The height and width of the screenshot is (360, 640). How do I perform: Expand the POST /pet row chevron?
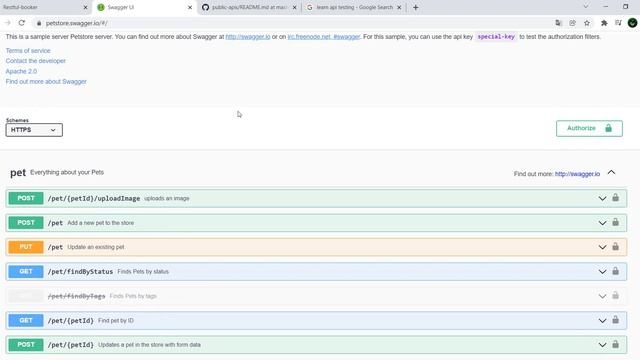(x=602, y=223)
